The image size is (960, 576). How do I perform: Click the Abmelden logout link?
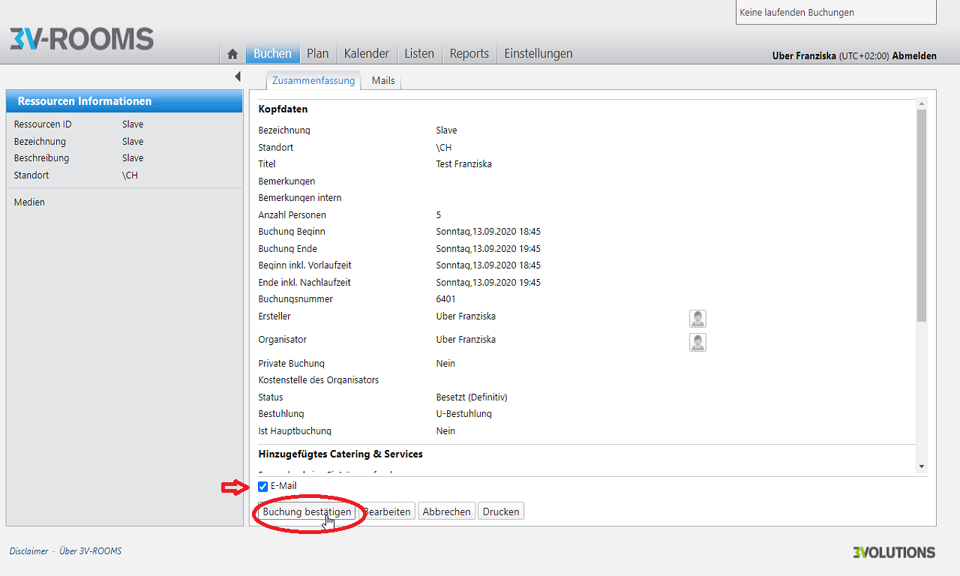click(914, 56)
